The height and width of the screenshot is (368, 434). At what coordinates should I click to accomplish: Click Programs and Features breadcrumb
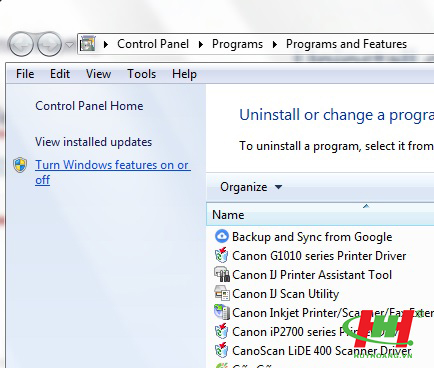pos(346,44)
